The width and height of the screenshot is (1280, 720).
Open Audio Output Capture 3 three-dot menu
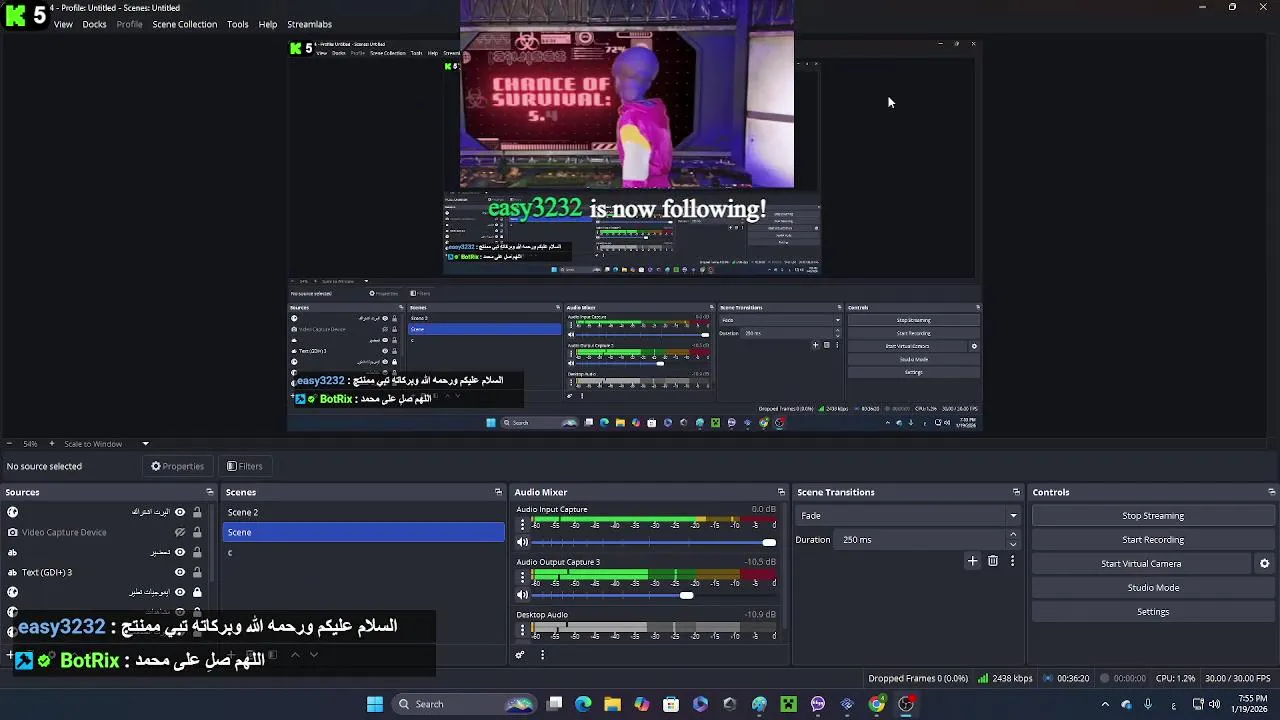[522, 577]
